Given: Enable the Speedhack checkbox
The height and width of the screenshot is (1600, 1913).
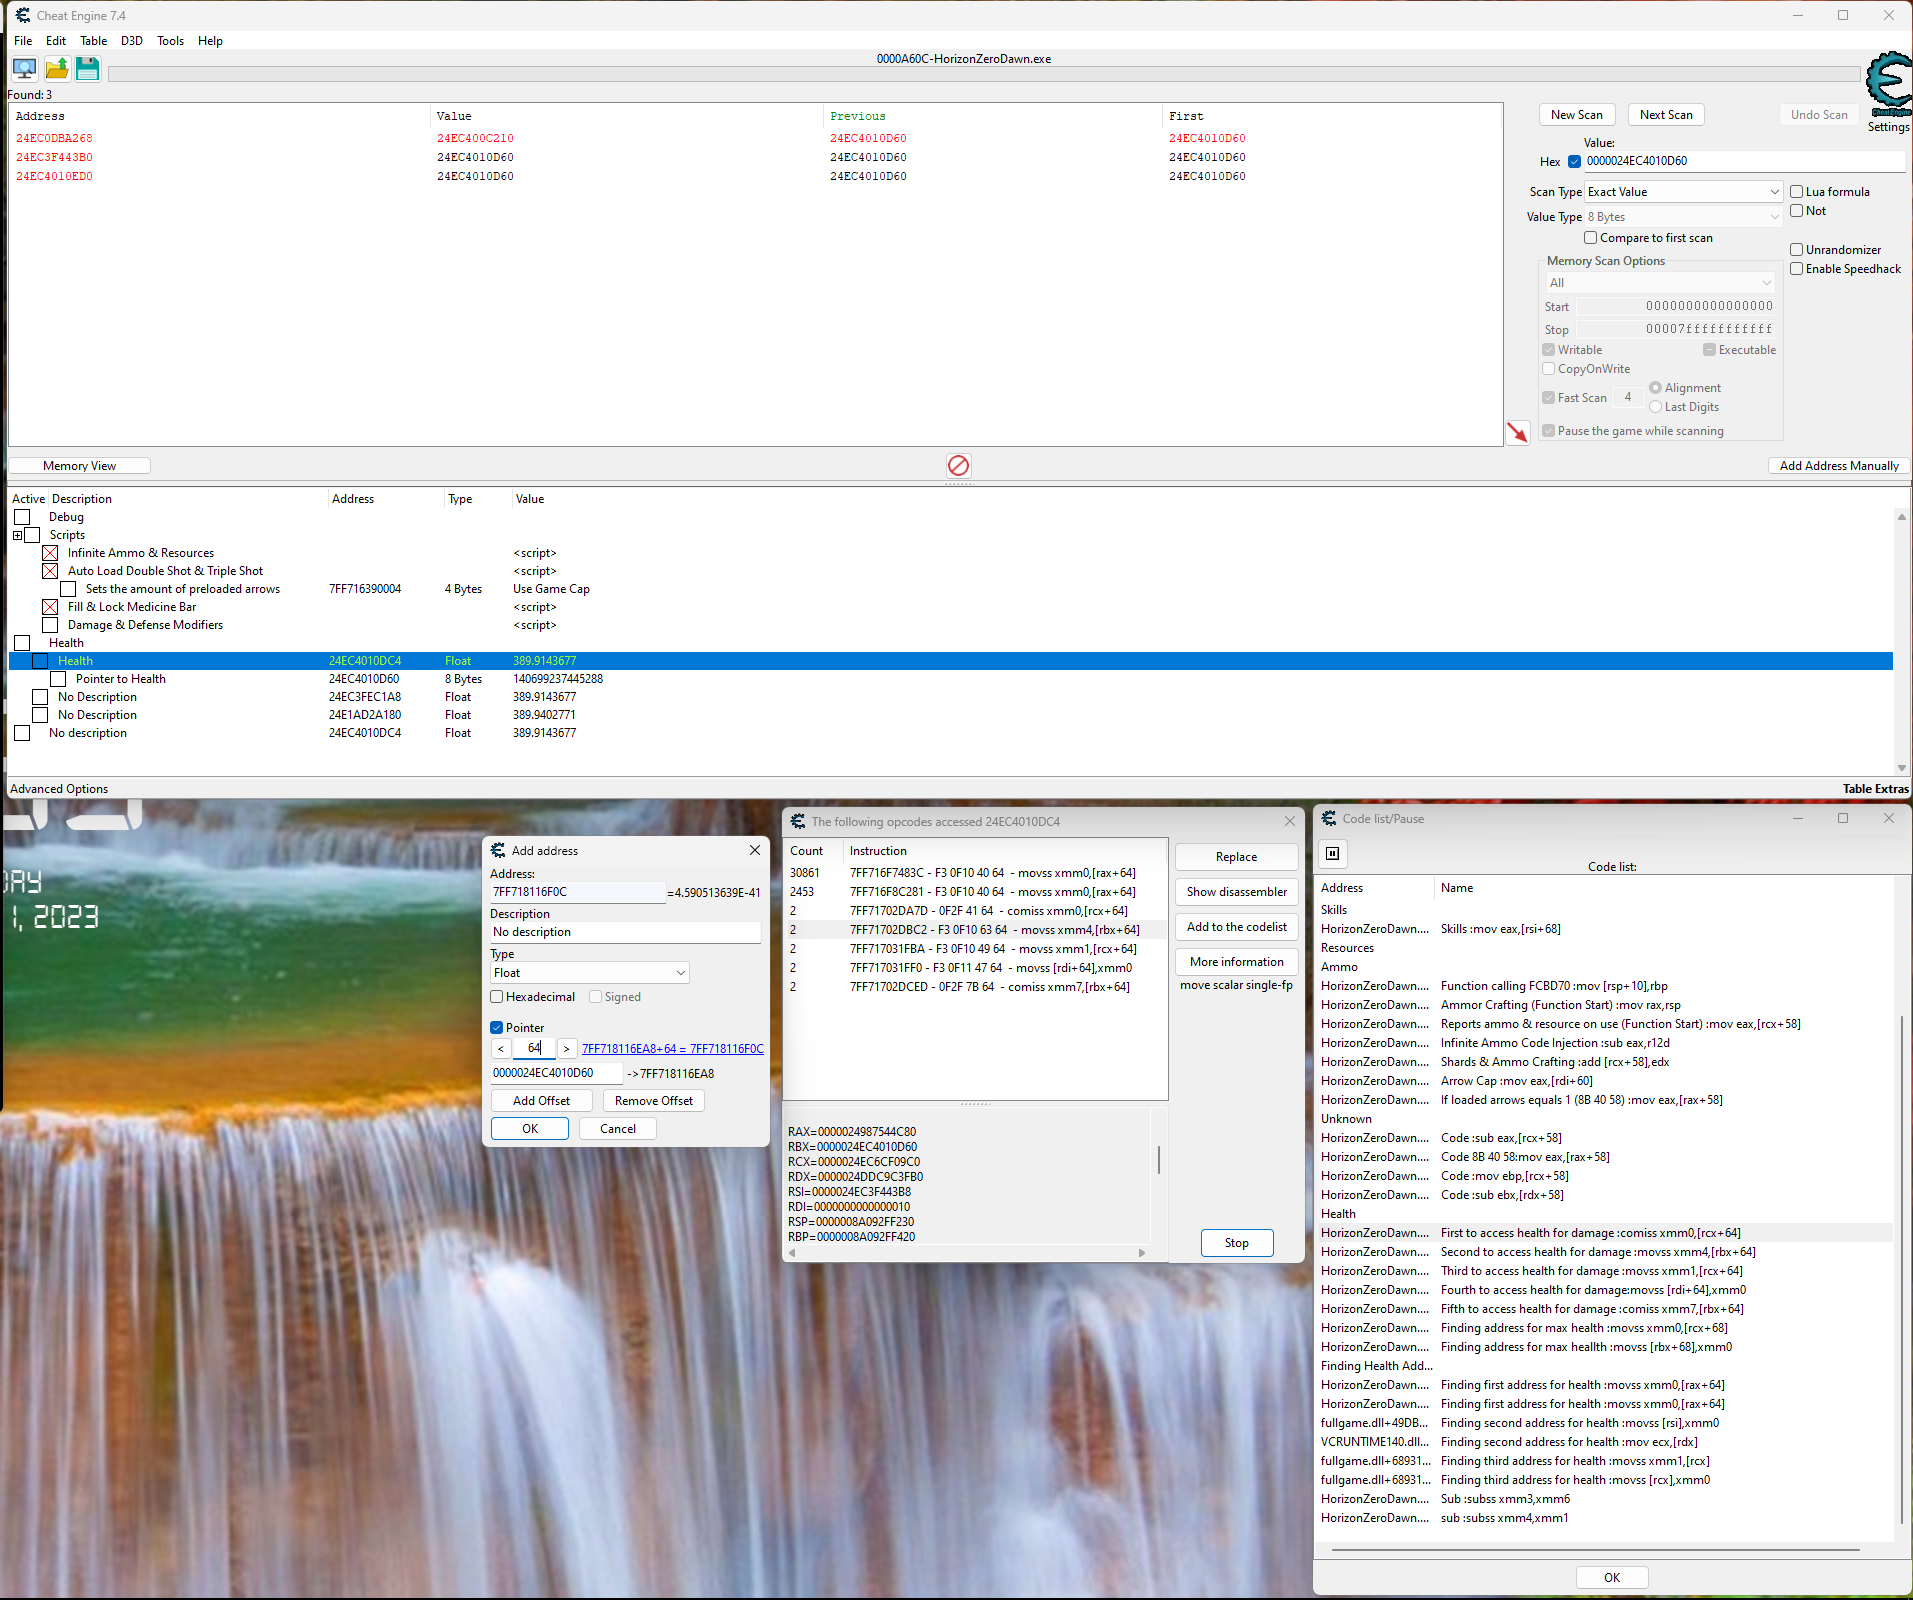Looking at the screenshot, I should (x=1796, y=268).
